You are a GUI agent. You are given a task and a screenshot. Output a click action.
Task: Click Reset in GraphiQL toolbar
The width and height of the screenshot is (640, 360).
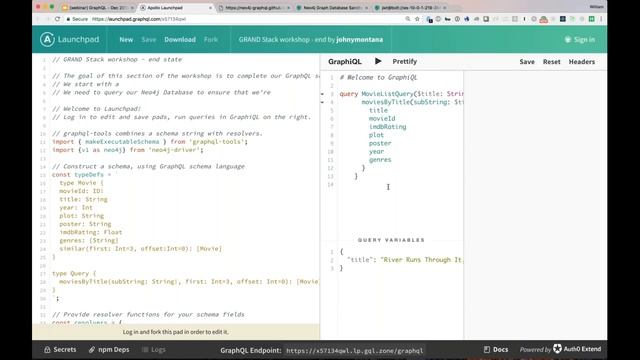551,62
